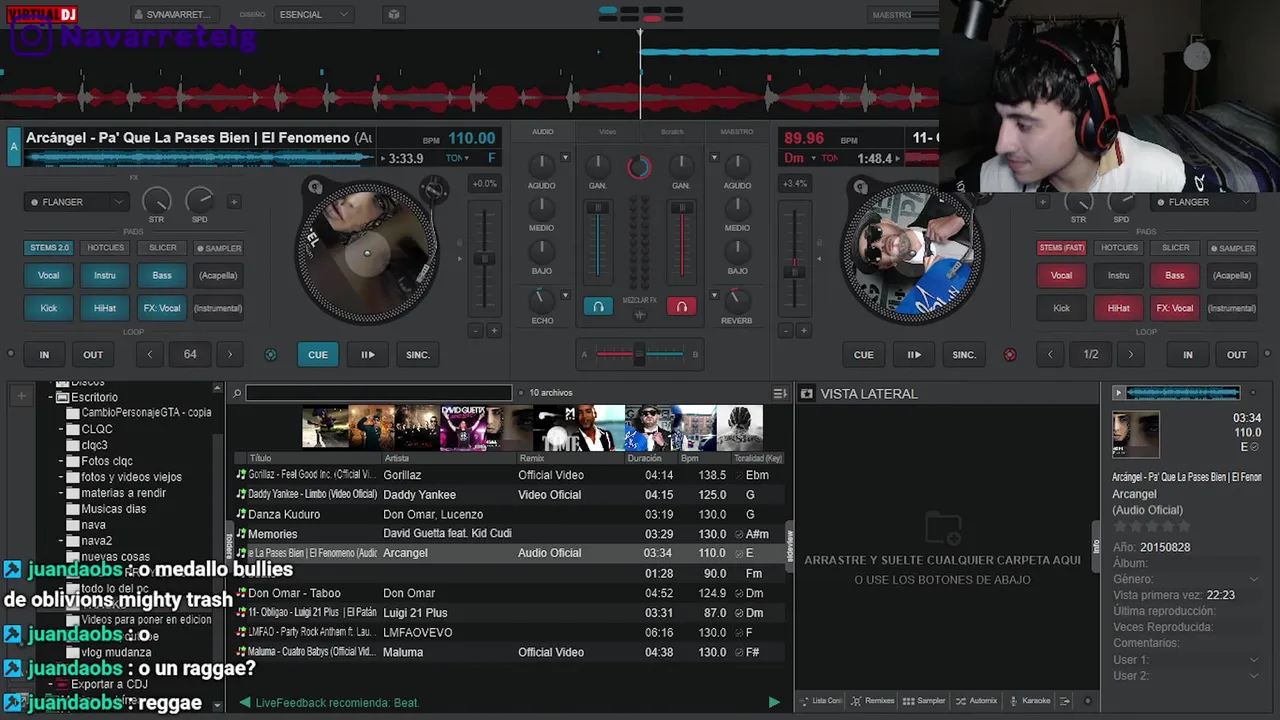The width and height of the screenshot is (1280, 720).
Task: Click the left deck CUE button
Action: pos(317,354)
